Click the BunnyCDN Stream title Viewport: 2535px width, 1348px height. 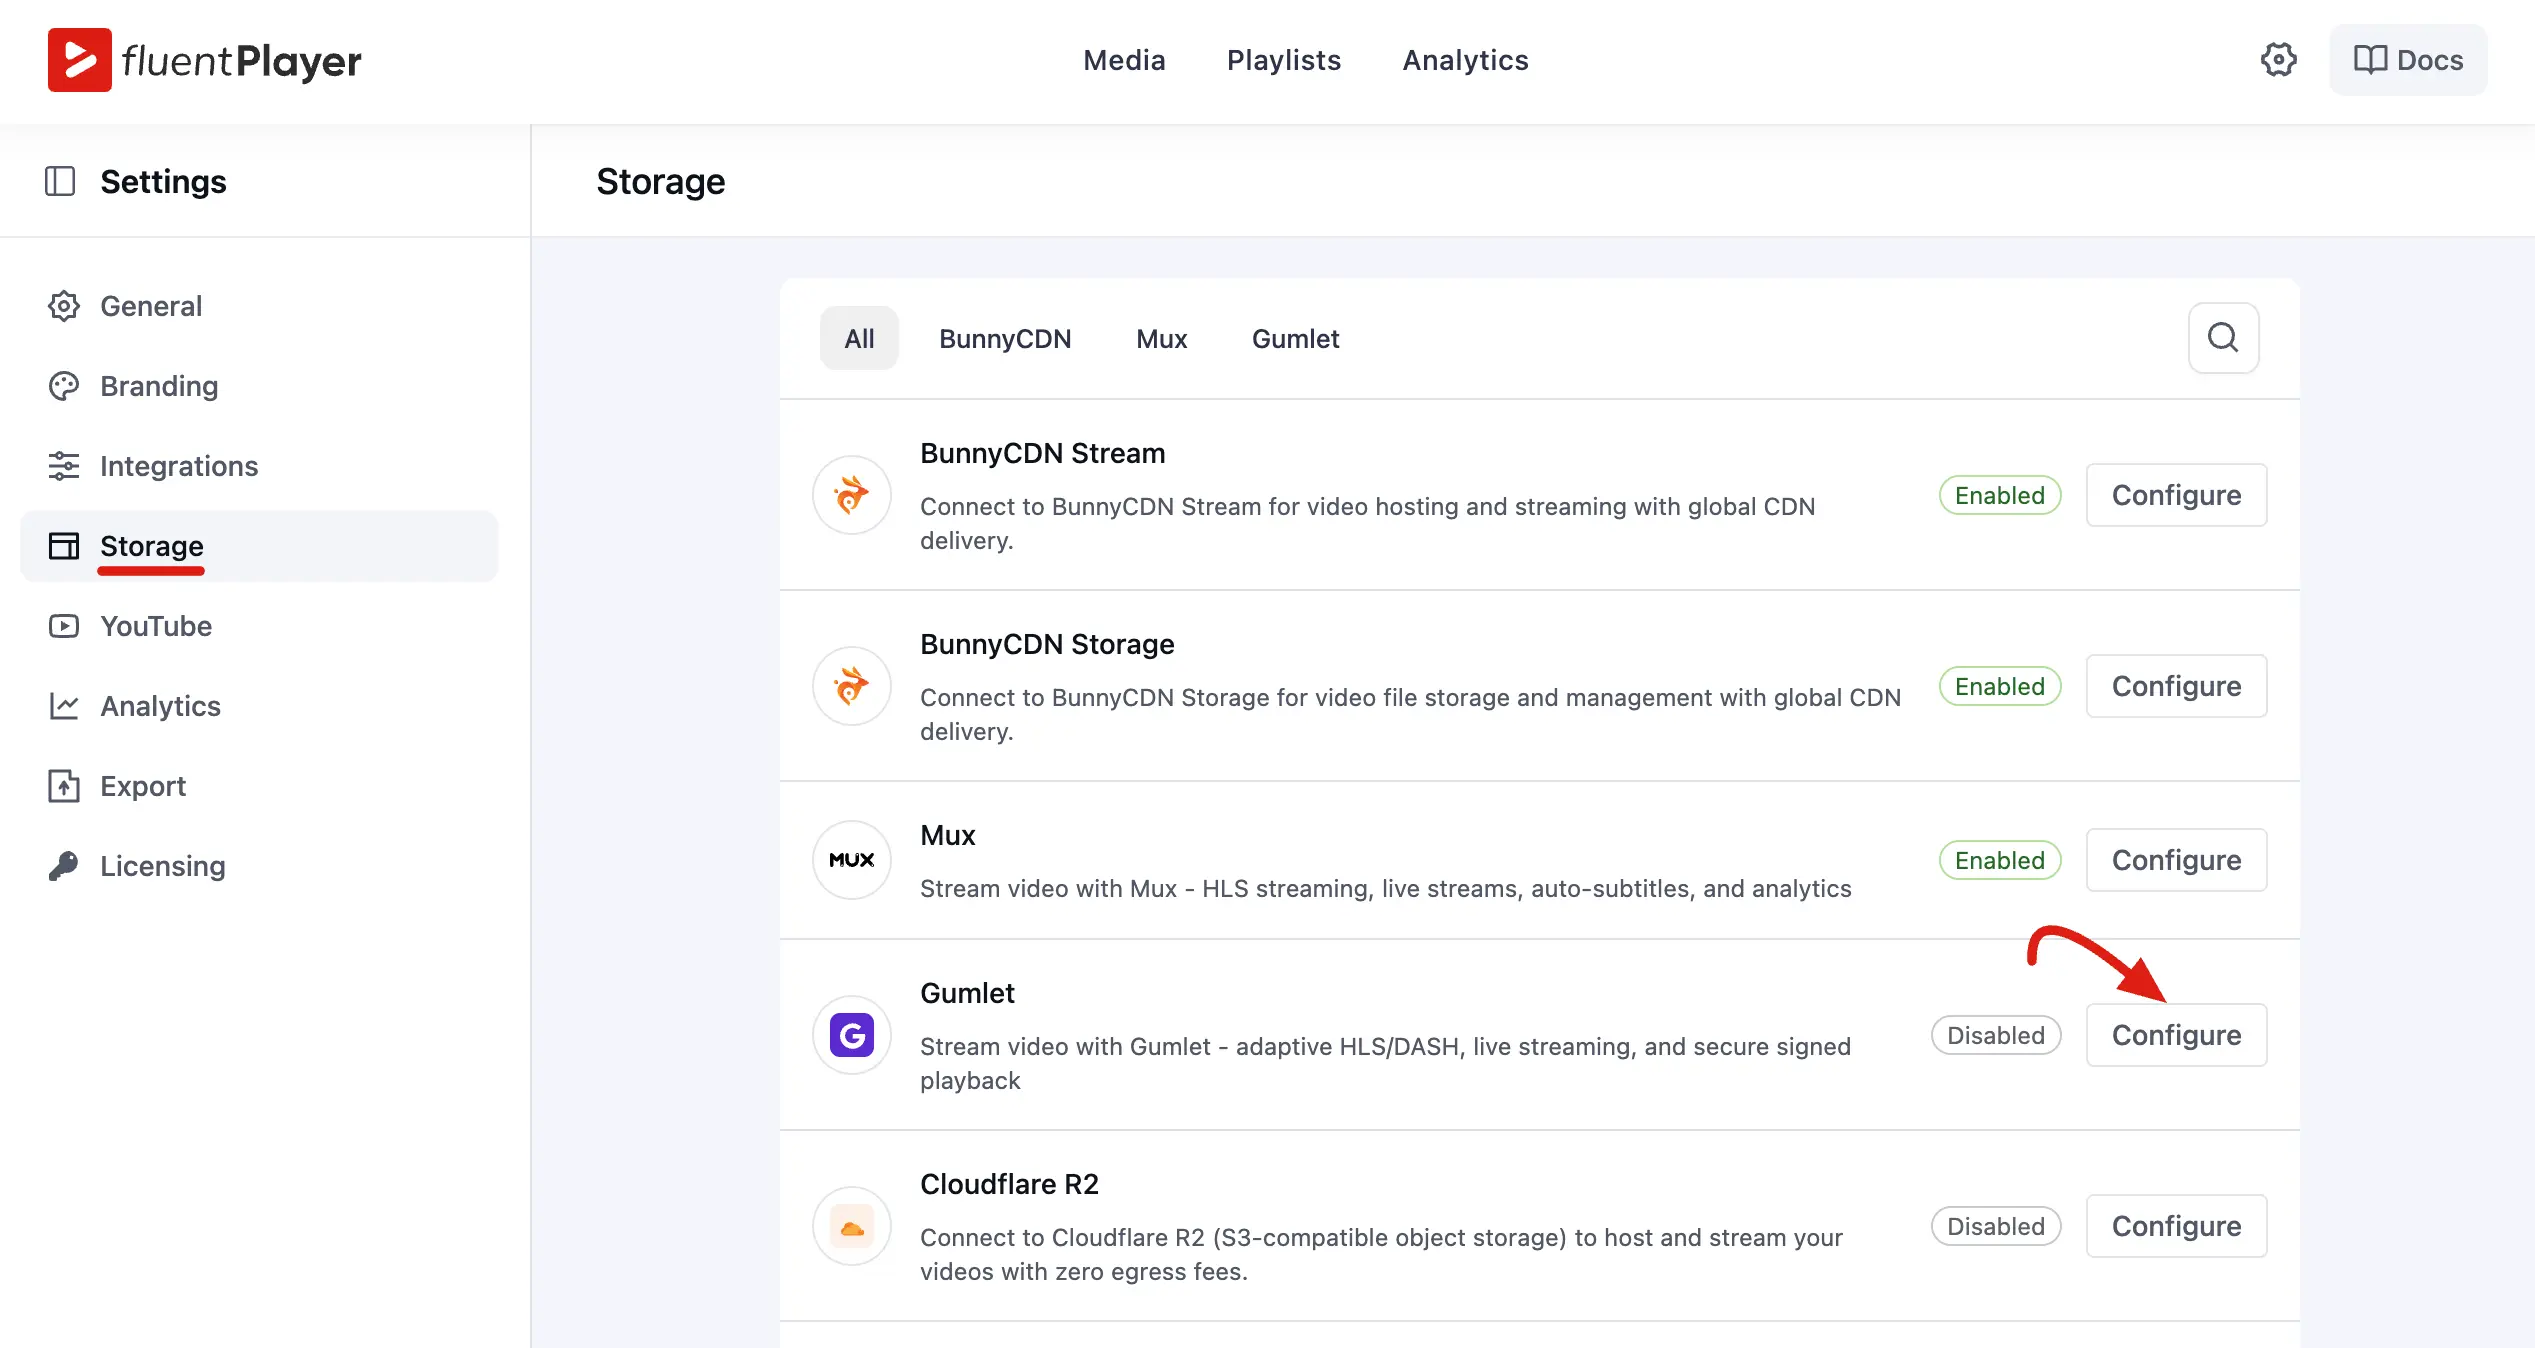1042,453
